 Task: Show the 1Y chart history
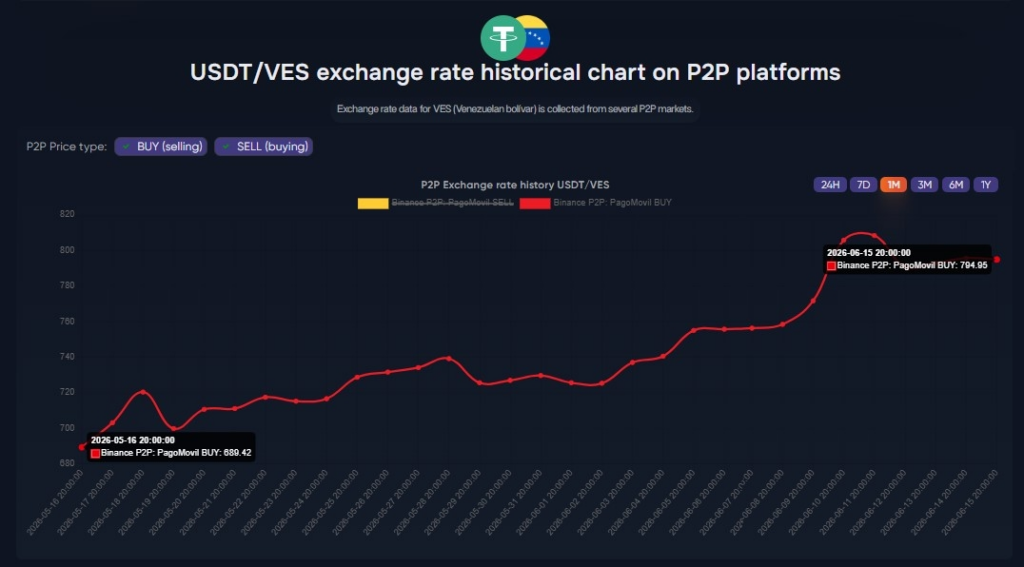[x=985, y=185]
